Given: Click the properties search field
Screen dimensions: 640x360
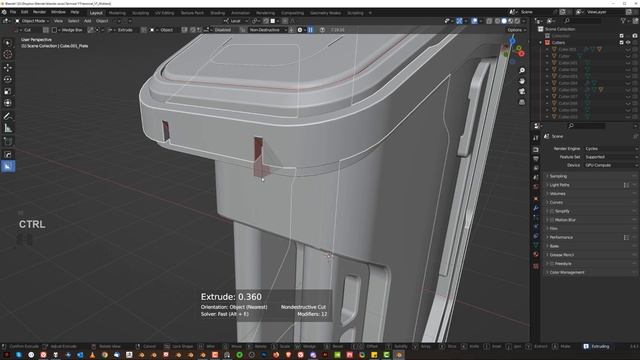Looking at the screenshot, I should [587, 126].
